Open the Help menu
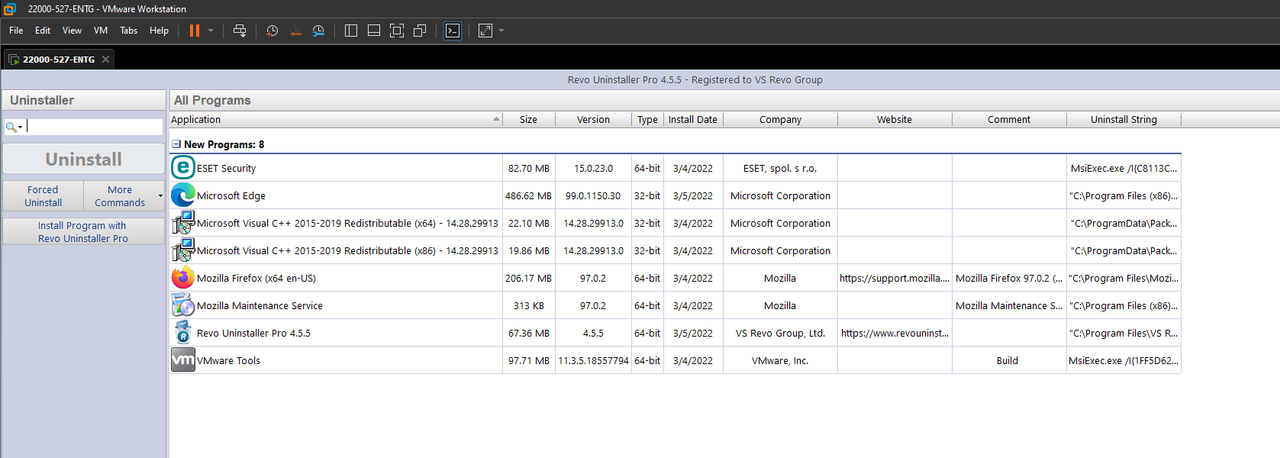Screen dimensions: 1280x458 coord(159,30)
